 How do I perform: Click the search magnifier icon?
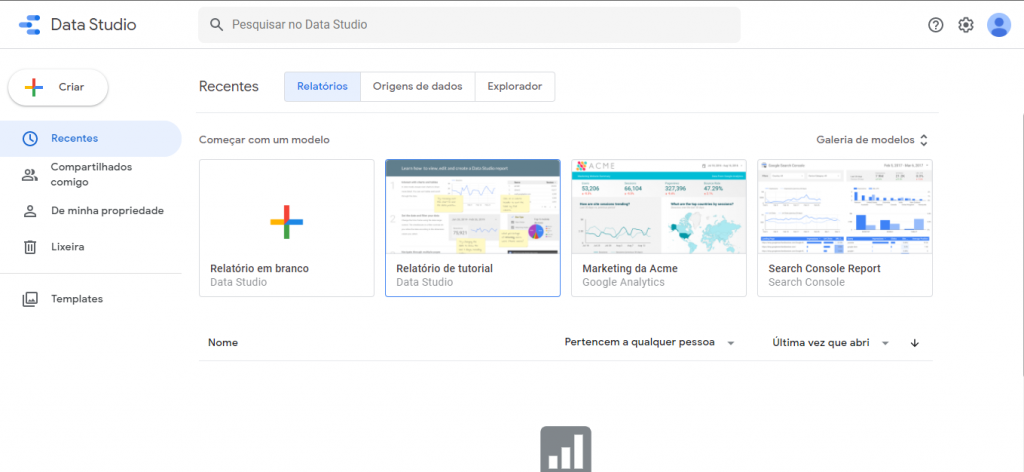pos(214,24)
